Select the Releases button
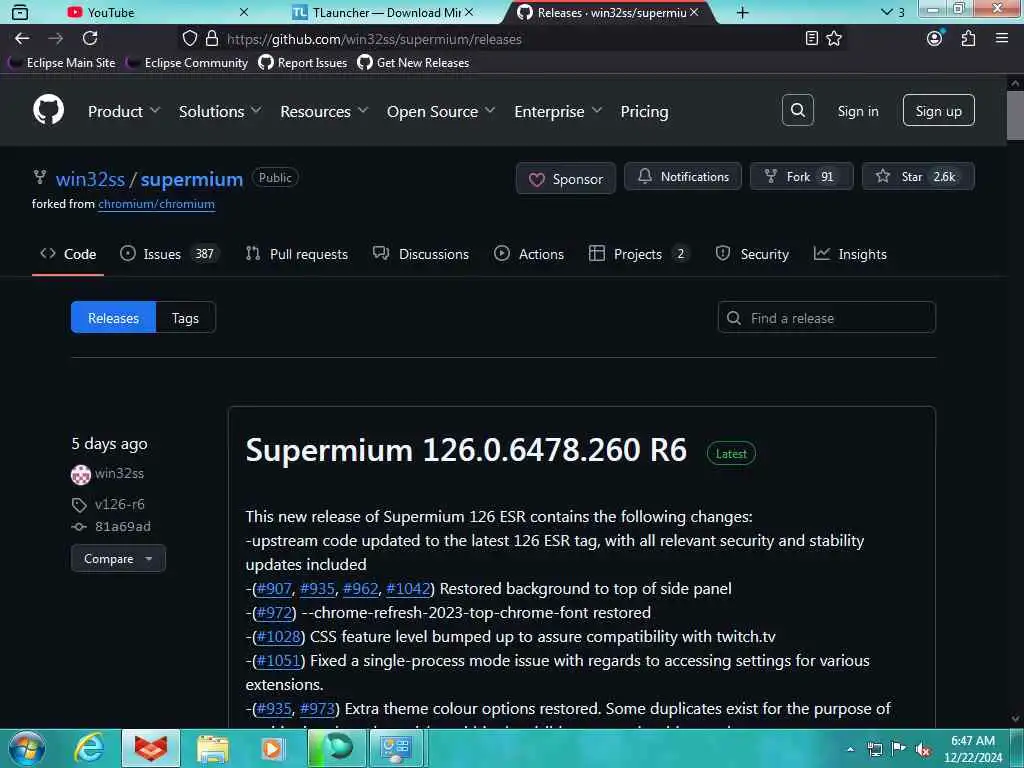This screenshot has width=1024, height=768. click(x=114, y=318)
